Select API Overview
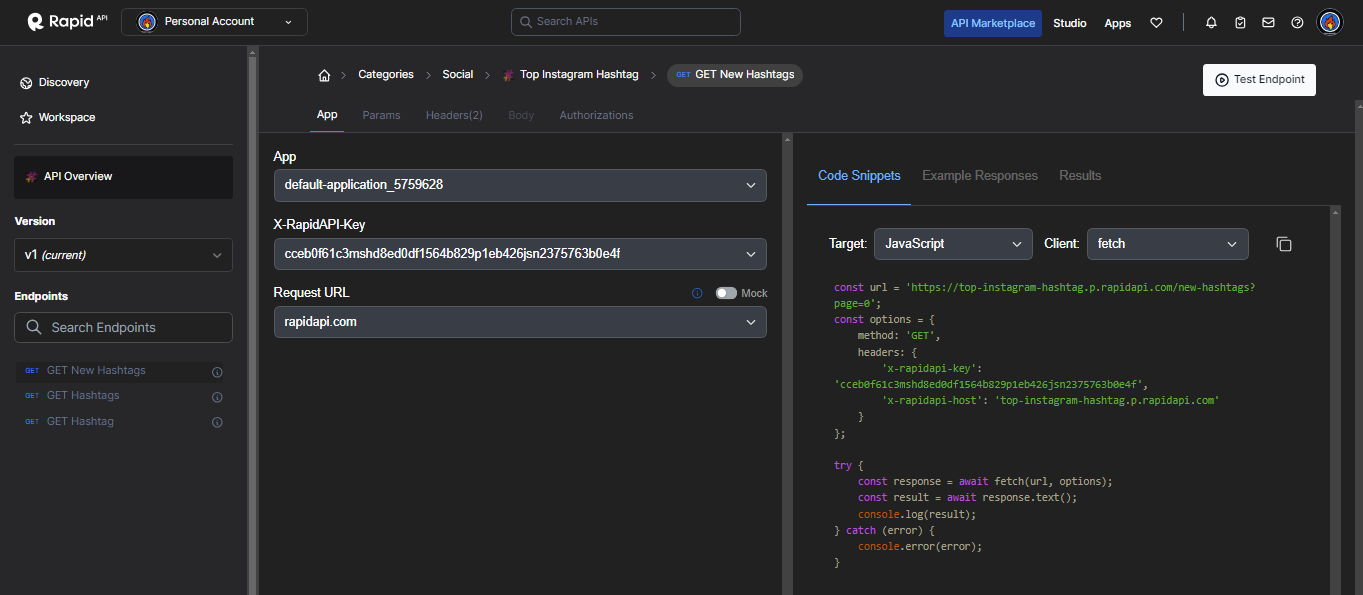Screen dimensions: 1363x595 123,177
